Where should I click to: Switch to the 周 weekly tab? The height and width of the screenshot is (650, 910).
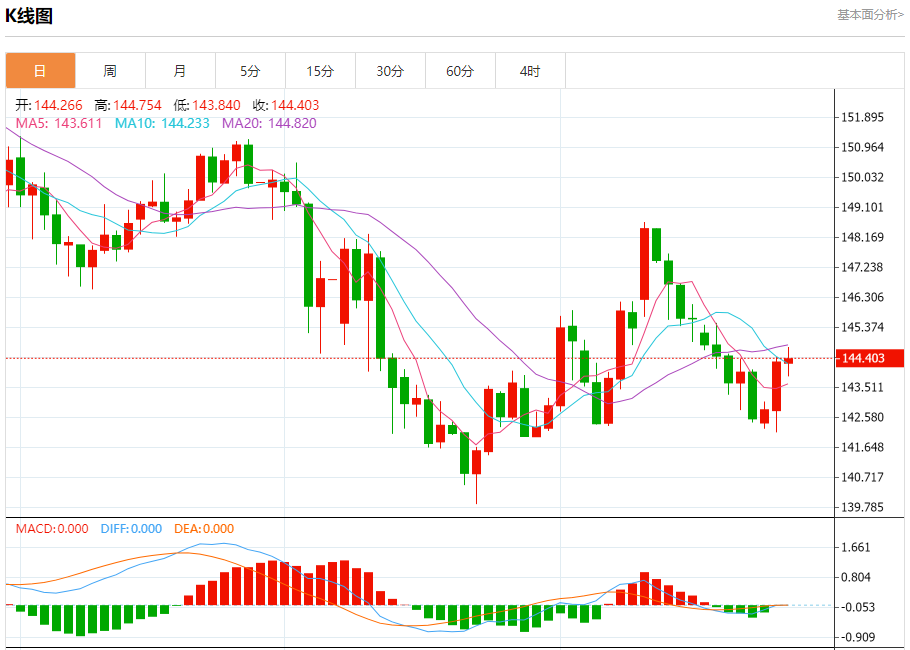[110, 71]
